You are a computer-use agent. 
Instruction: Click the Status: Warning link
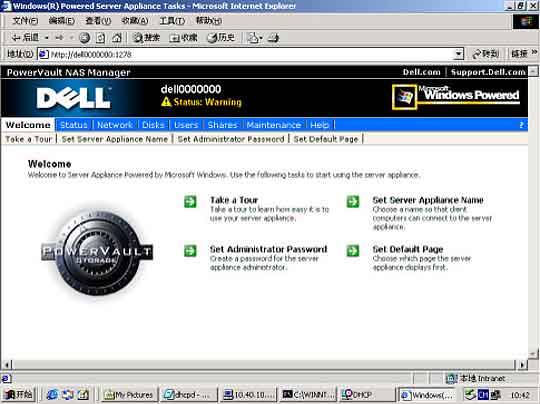(207, 102)
